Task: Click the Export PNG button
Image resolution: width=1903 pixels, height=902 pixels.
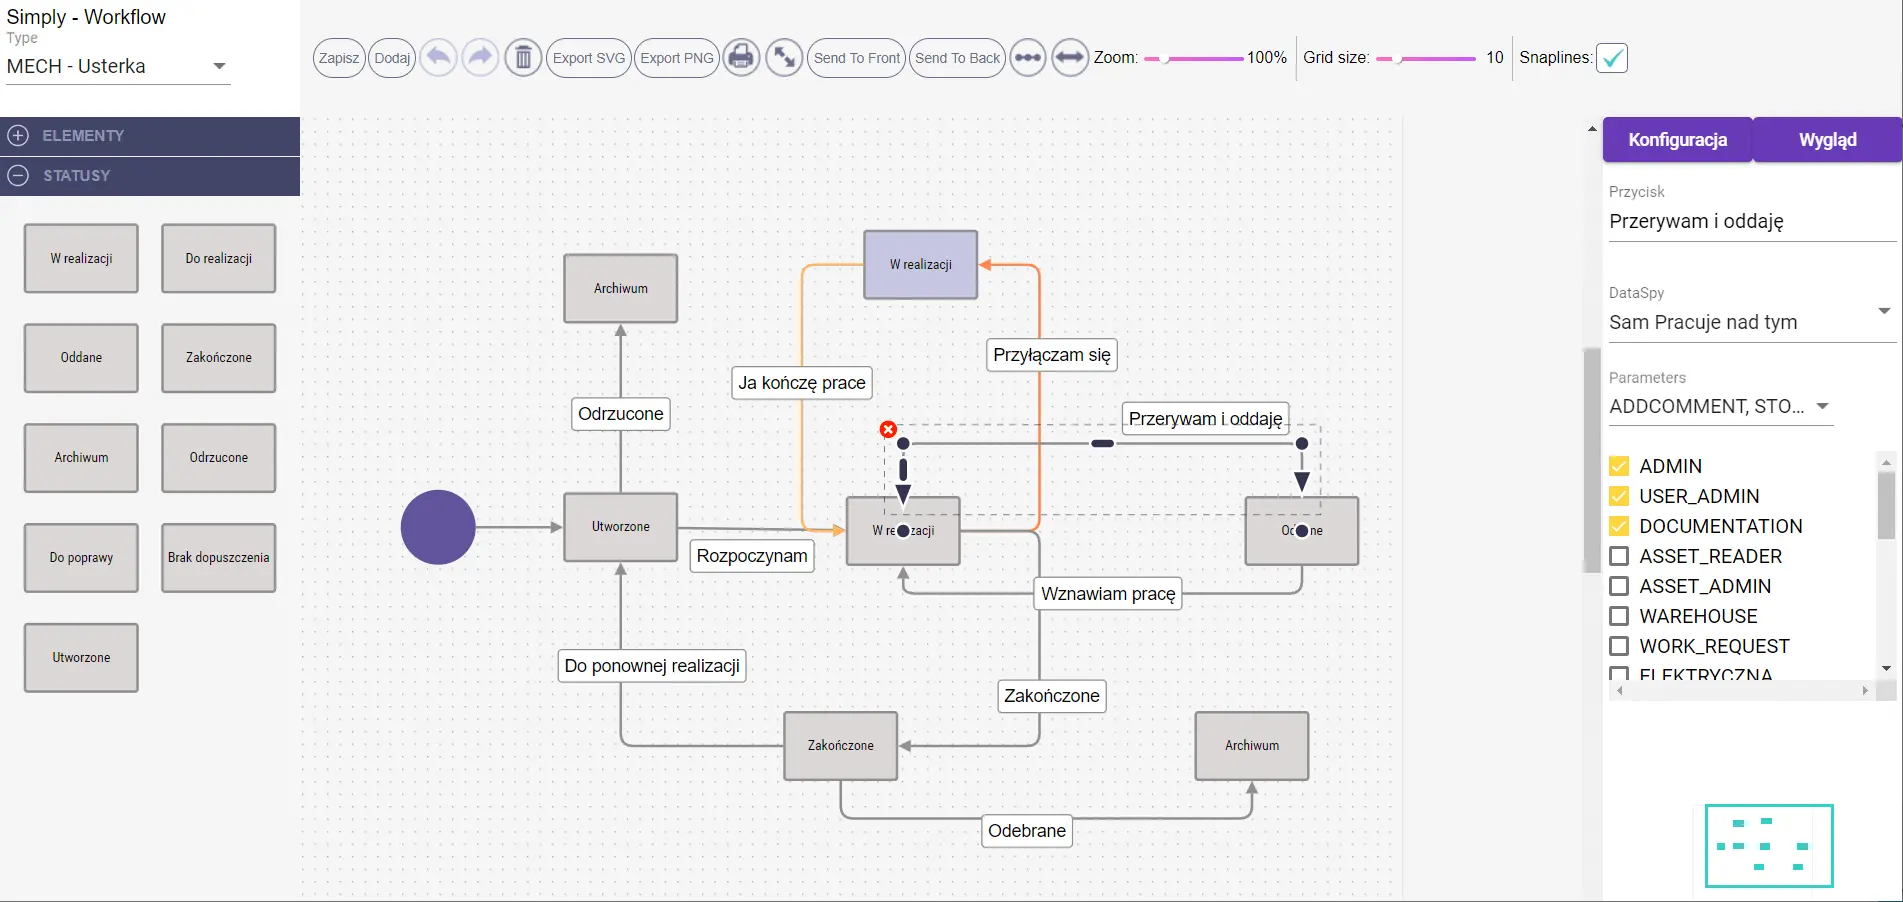Action: click(676, 58)
